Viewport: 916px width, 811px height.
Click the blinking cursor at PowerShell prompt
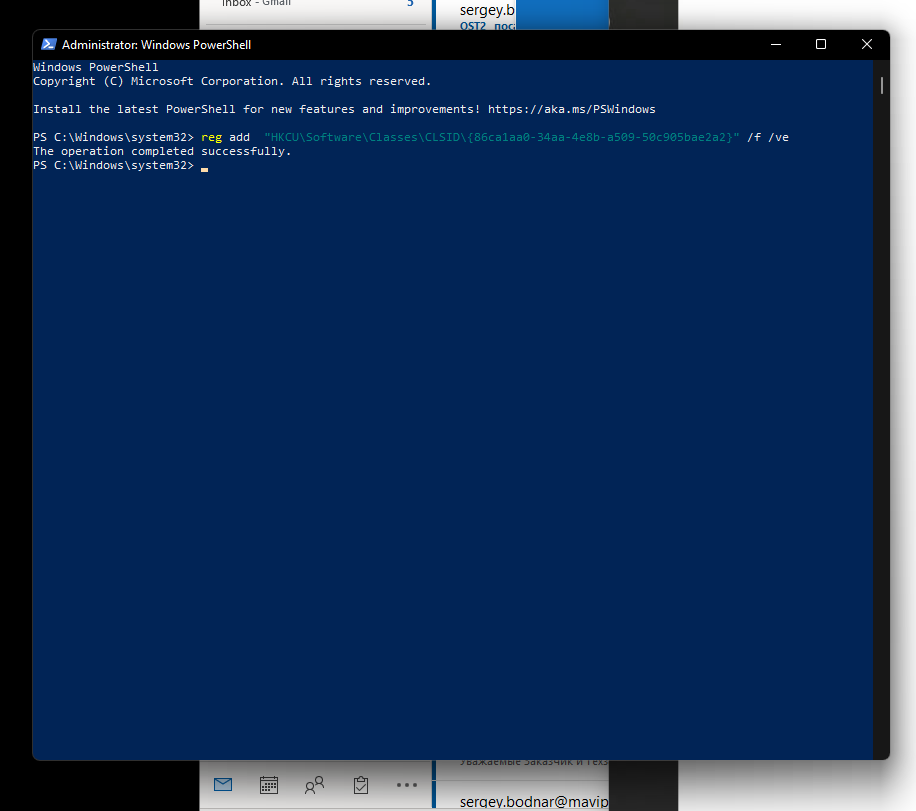[x=204, y=166]
